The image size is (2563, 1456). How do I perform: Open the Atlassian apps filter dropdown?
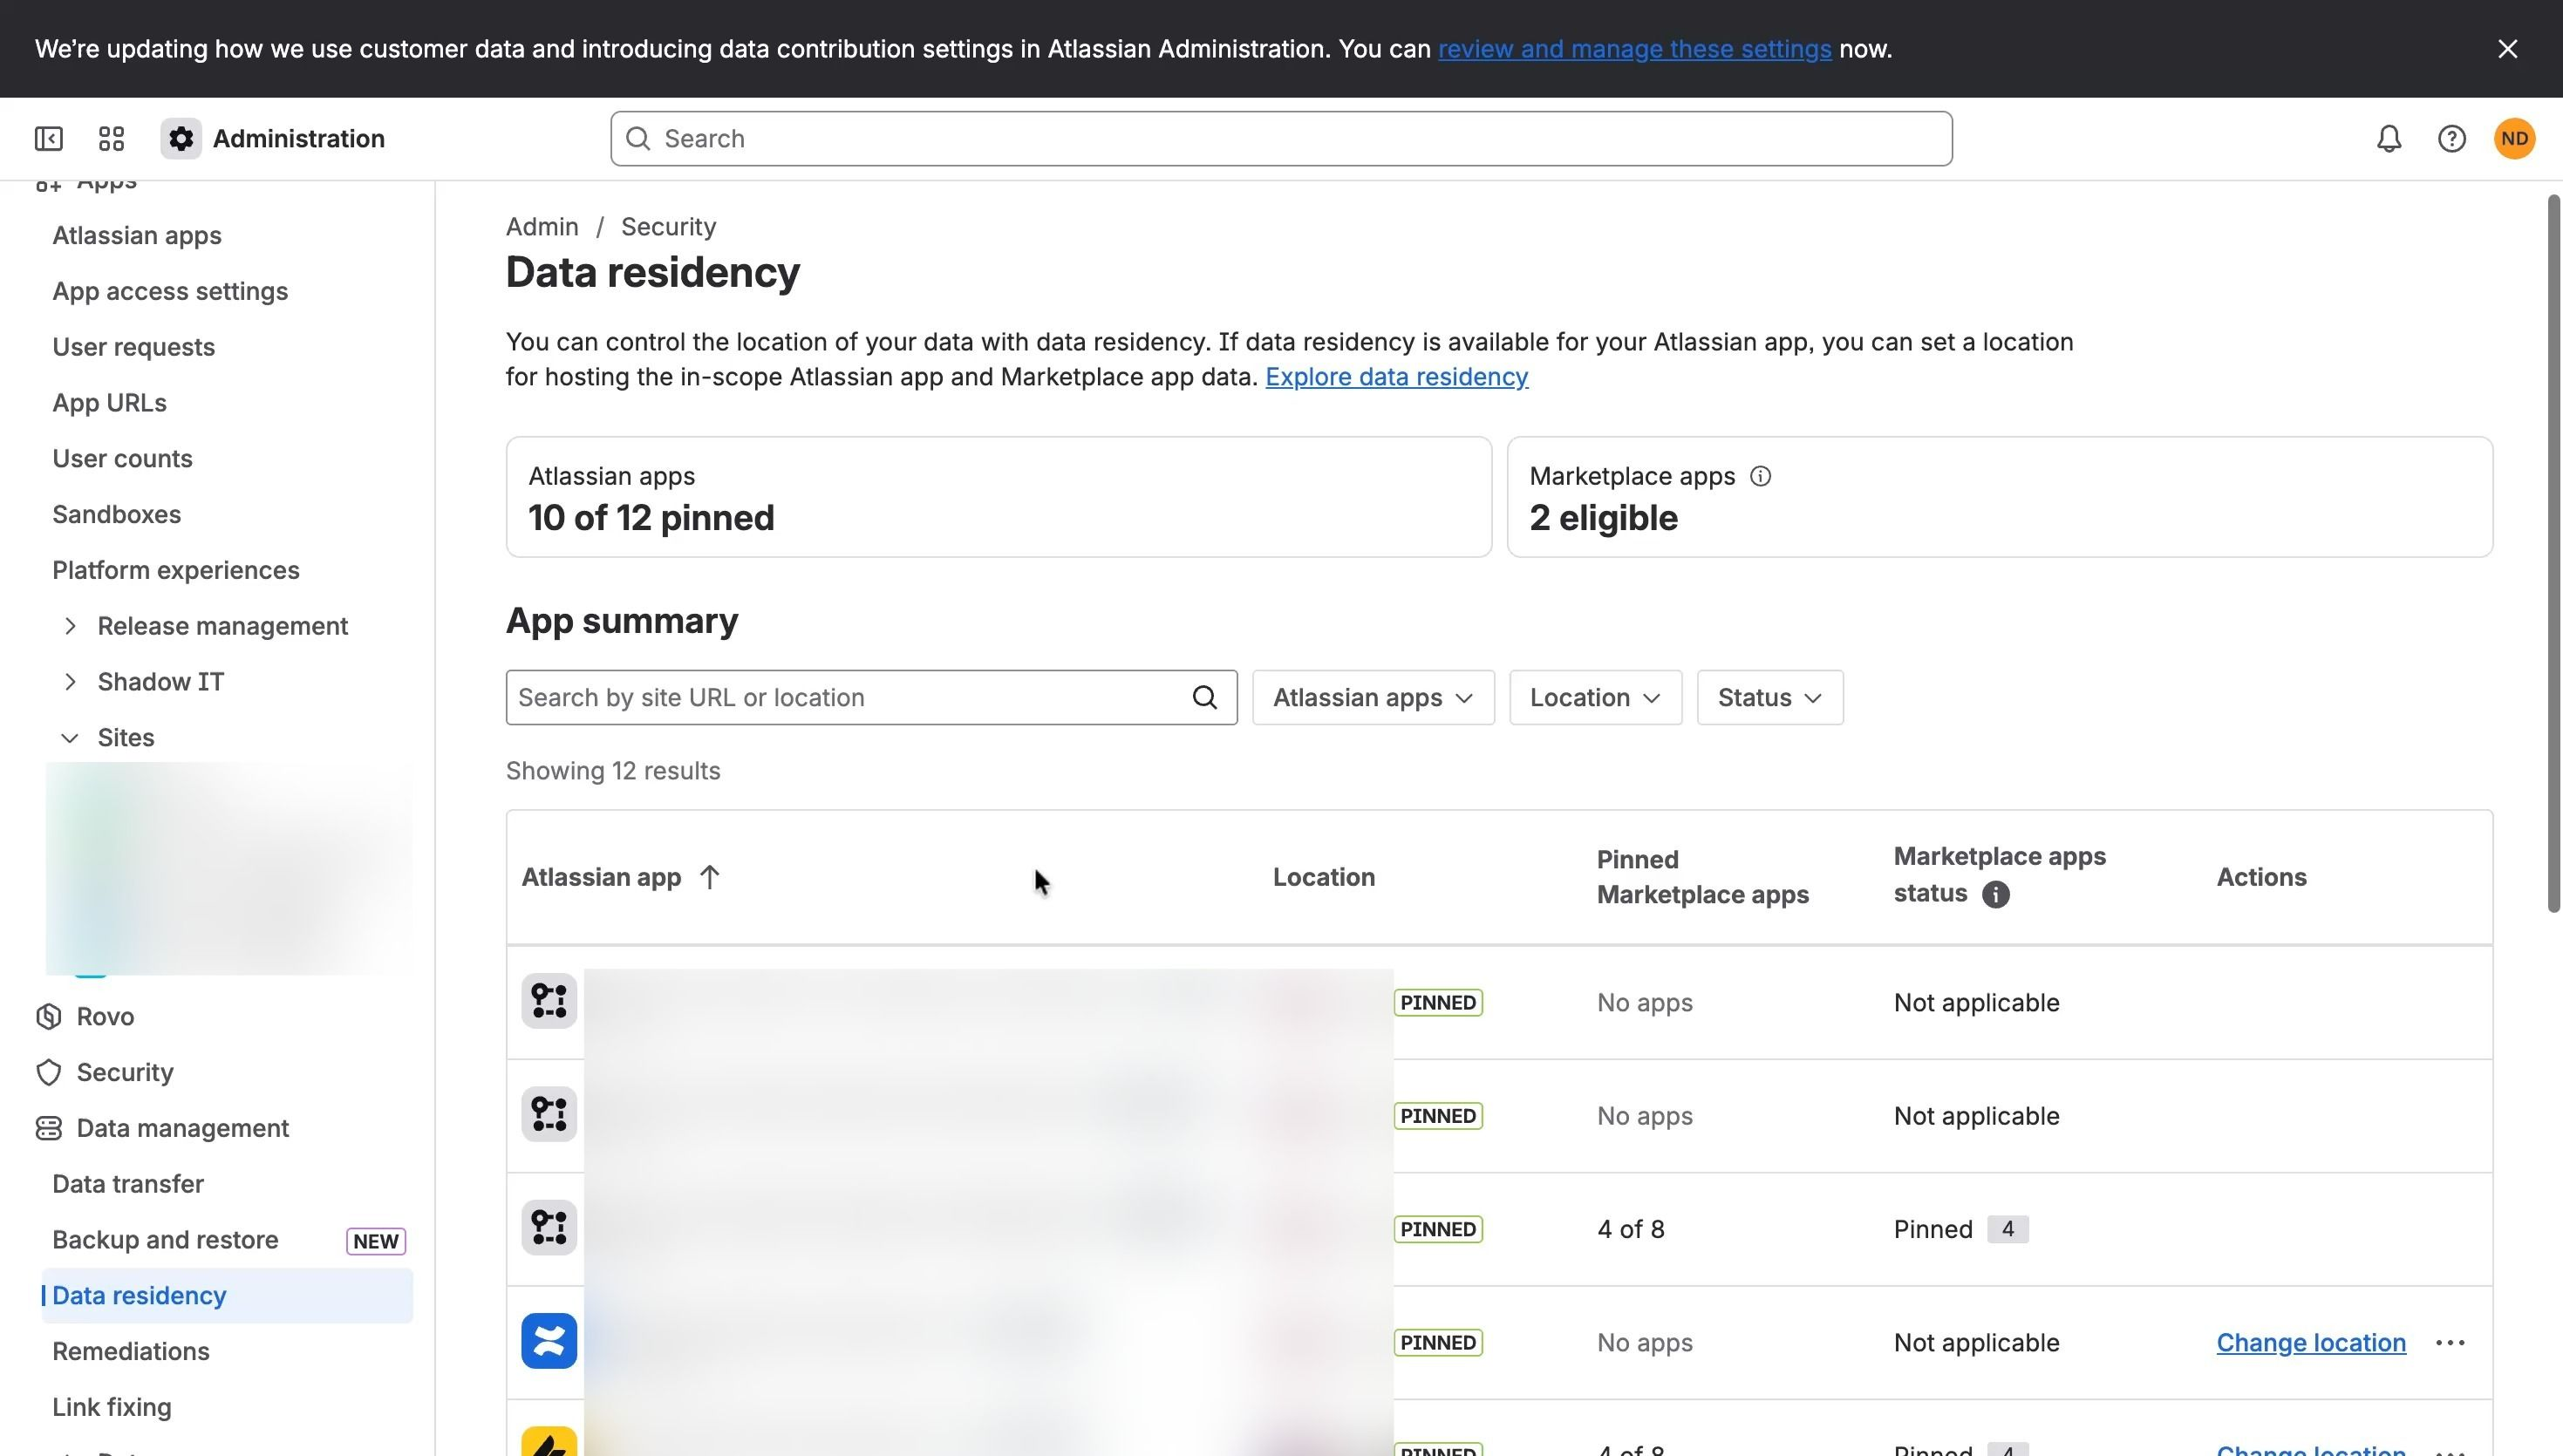pyautogui.click(x=1373, y=697)
